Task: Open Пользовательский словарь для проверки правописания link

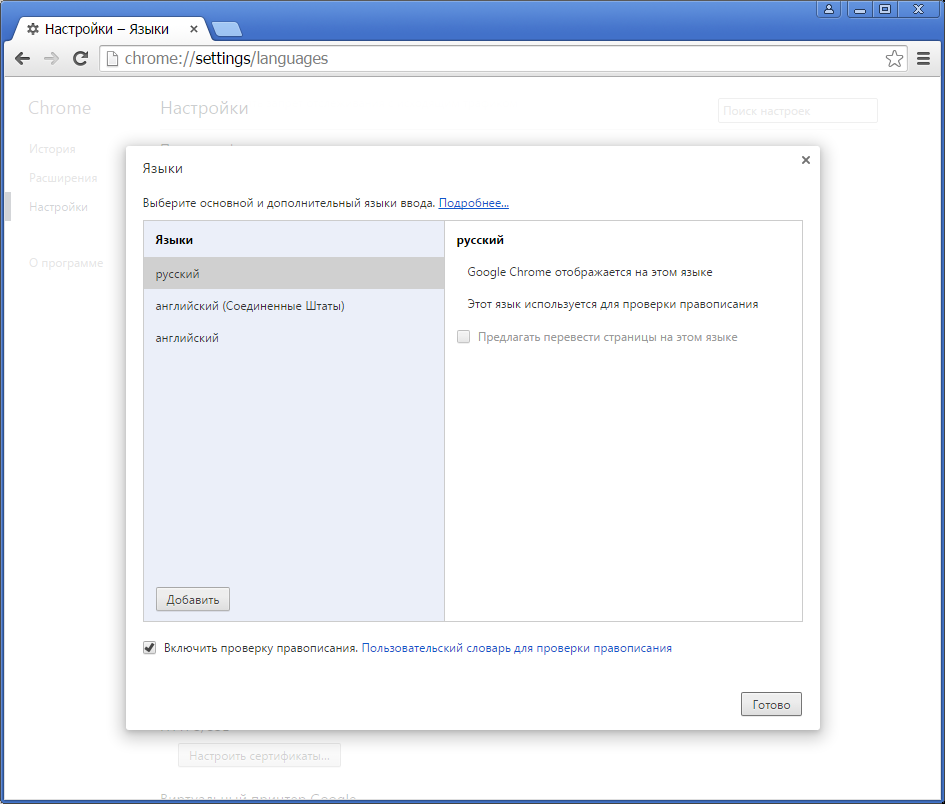Action: coord(516,648)
